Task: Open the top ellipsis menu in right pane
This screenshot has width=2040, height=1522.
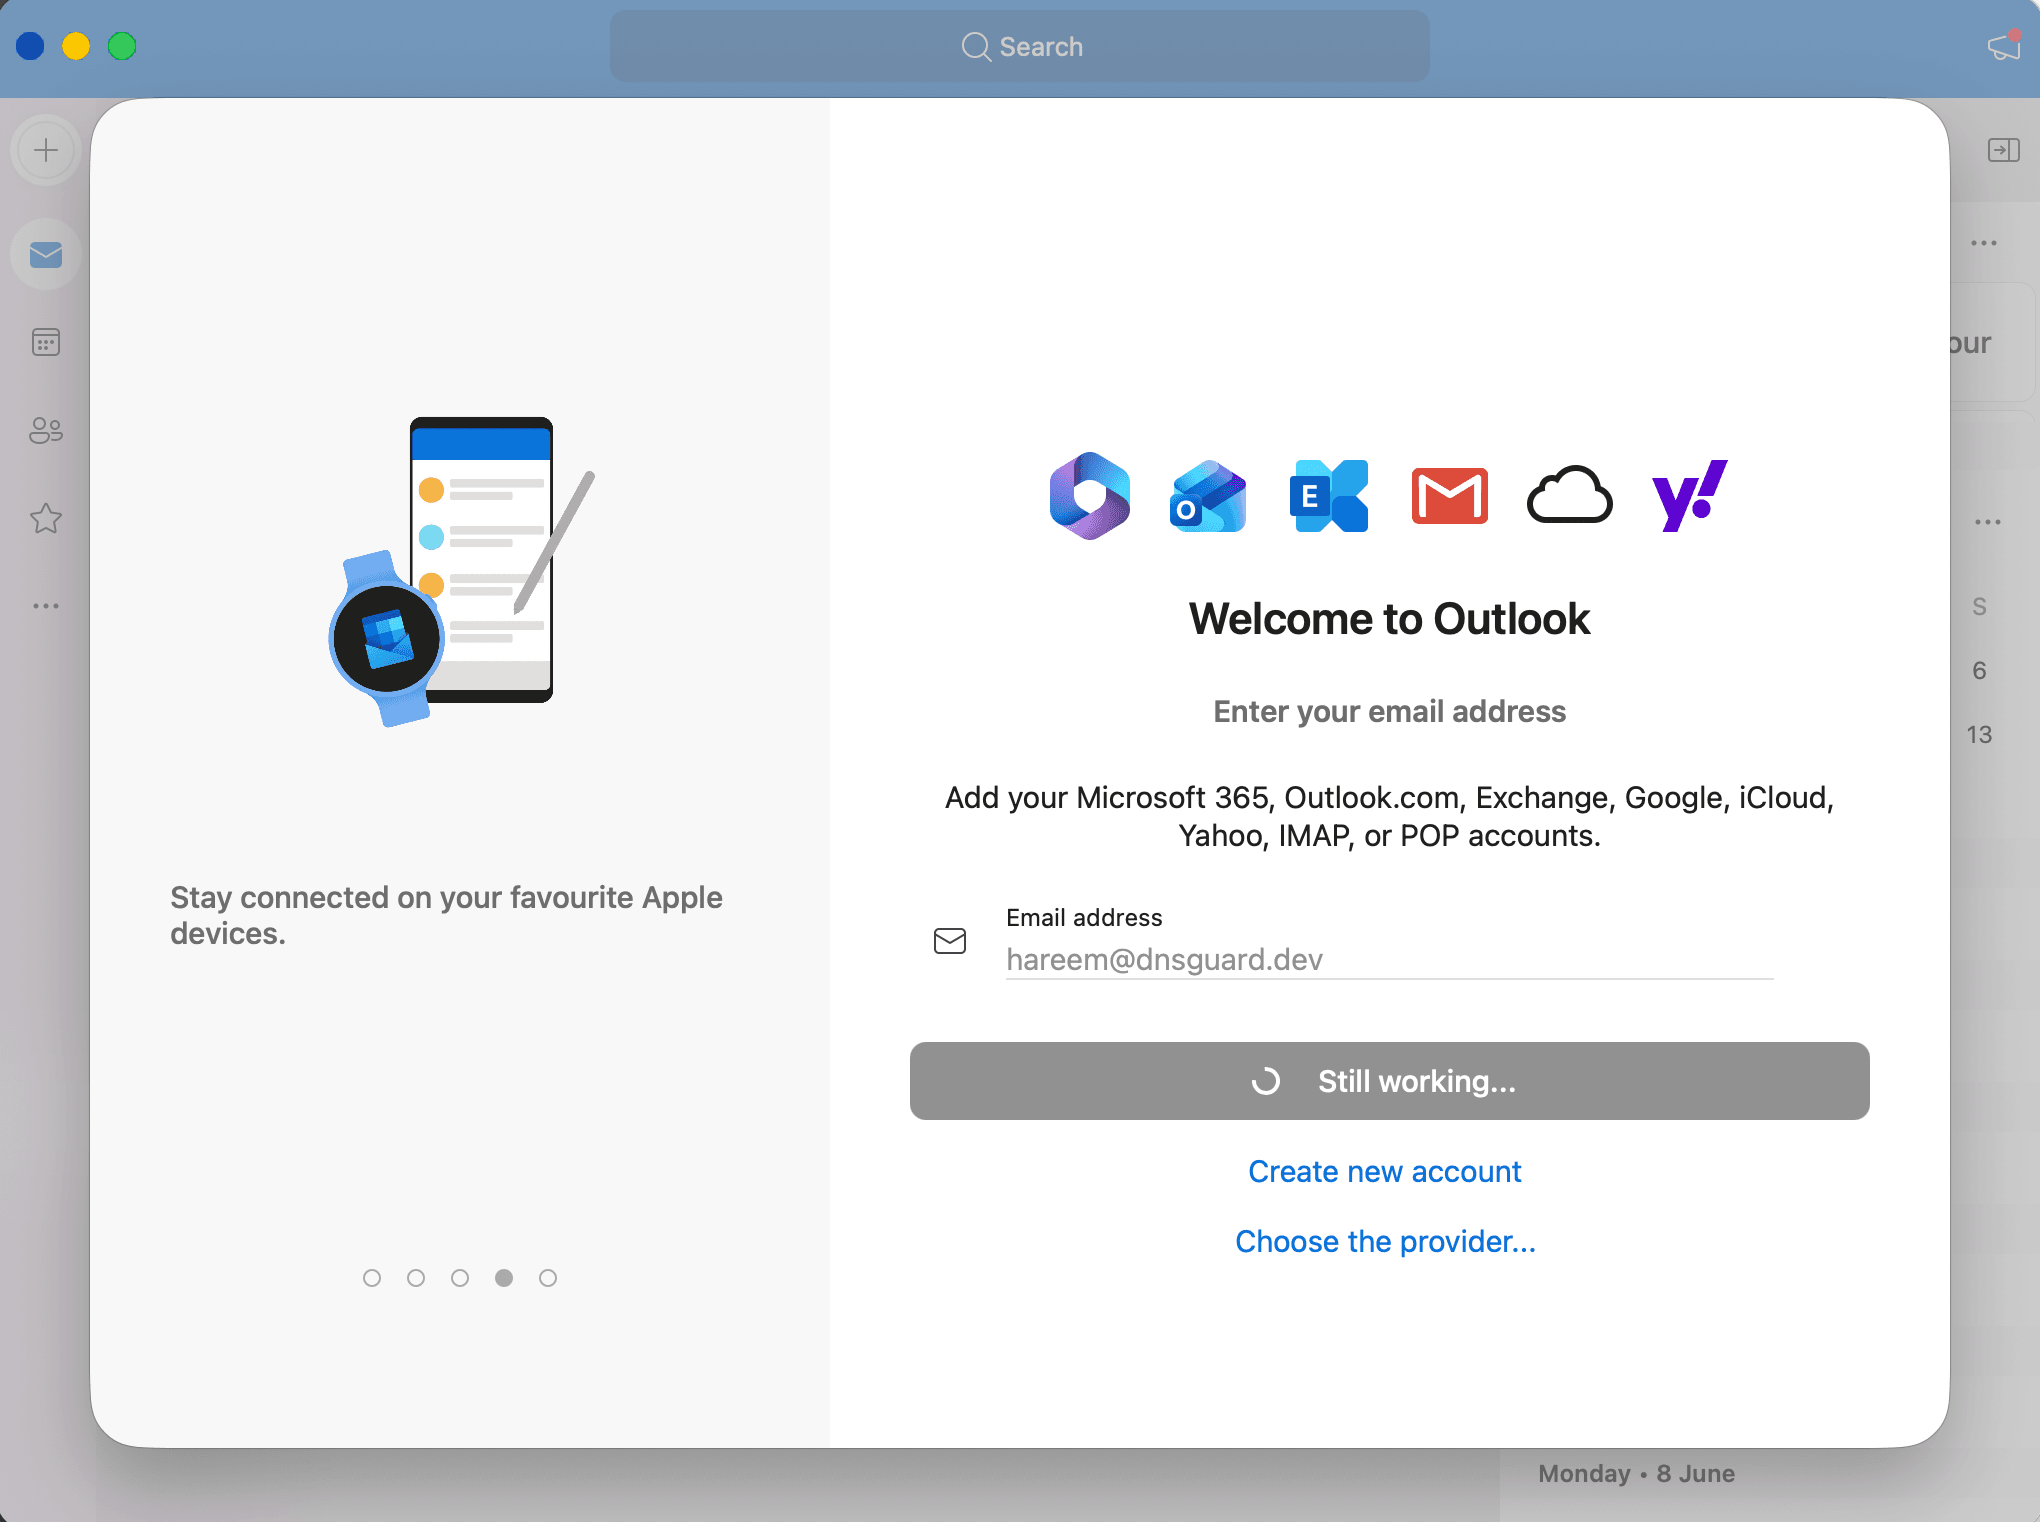Action: tap(1984, 243)
